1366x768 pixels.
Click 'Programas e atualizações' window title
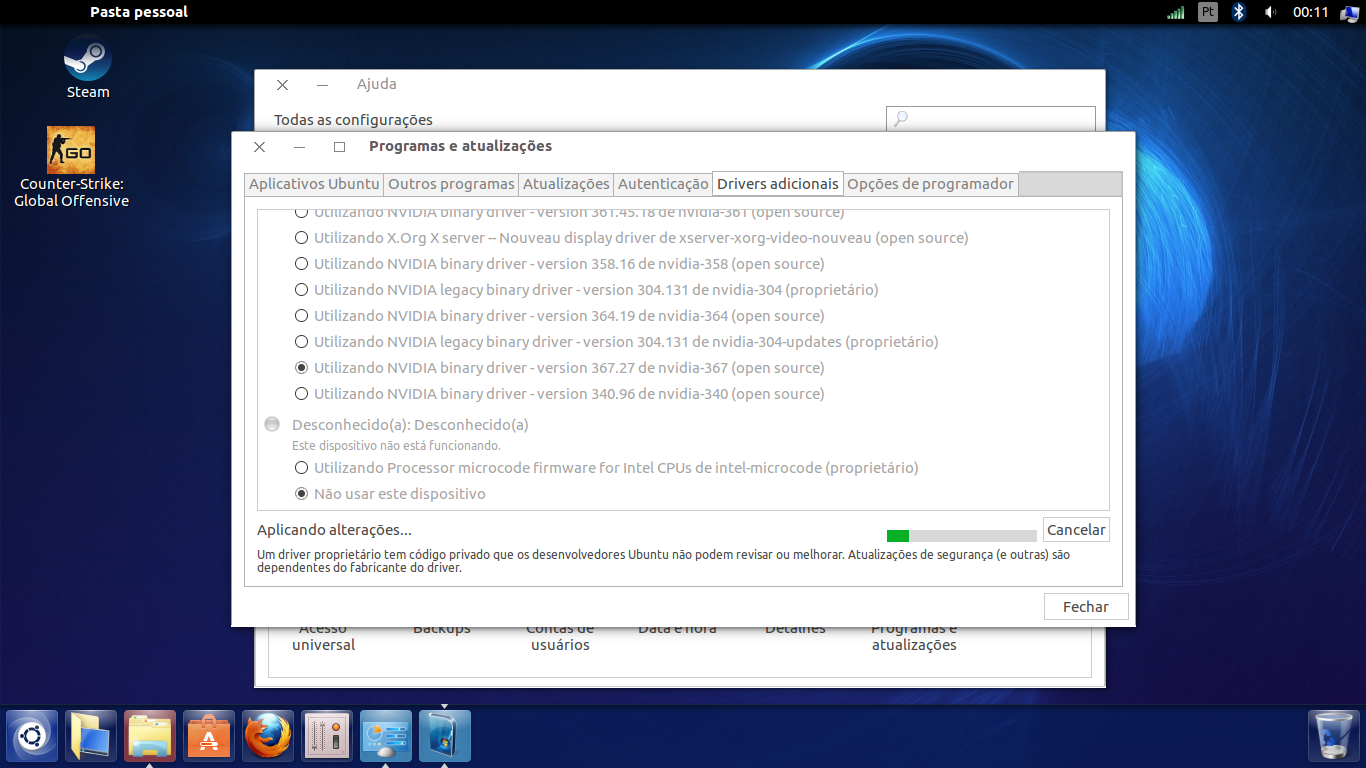(x=460, y=146)
